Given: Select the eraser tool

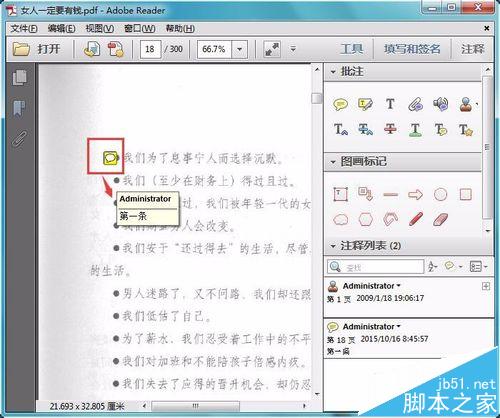Looking at the screenshot, I should [441, 220].
